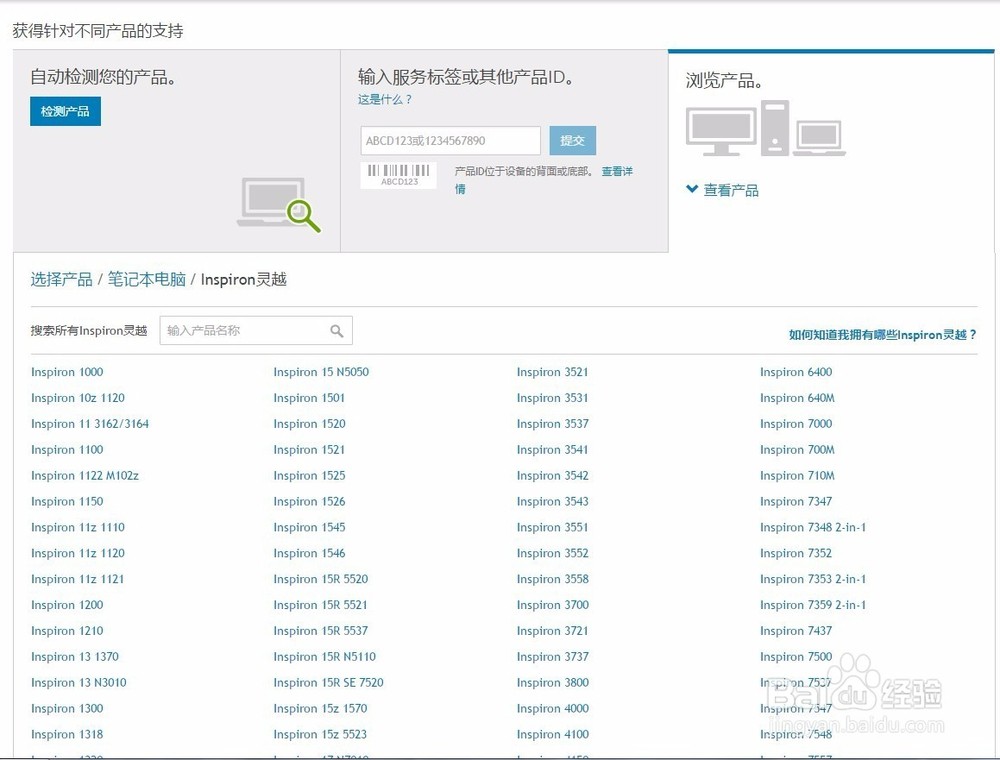Image resolution: width=1000 pixels, height=760 pixels.
Task: Select Inspiron 7000 from the product list
Action: 794,423
